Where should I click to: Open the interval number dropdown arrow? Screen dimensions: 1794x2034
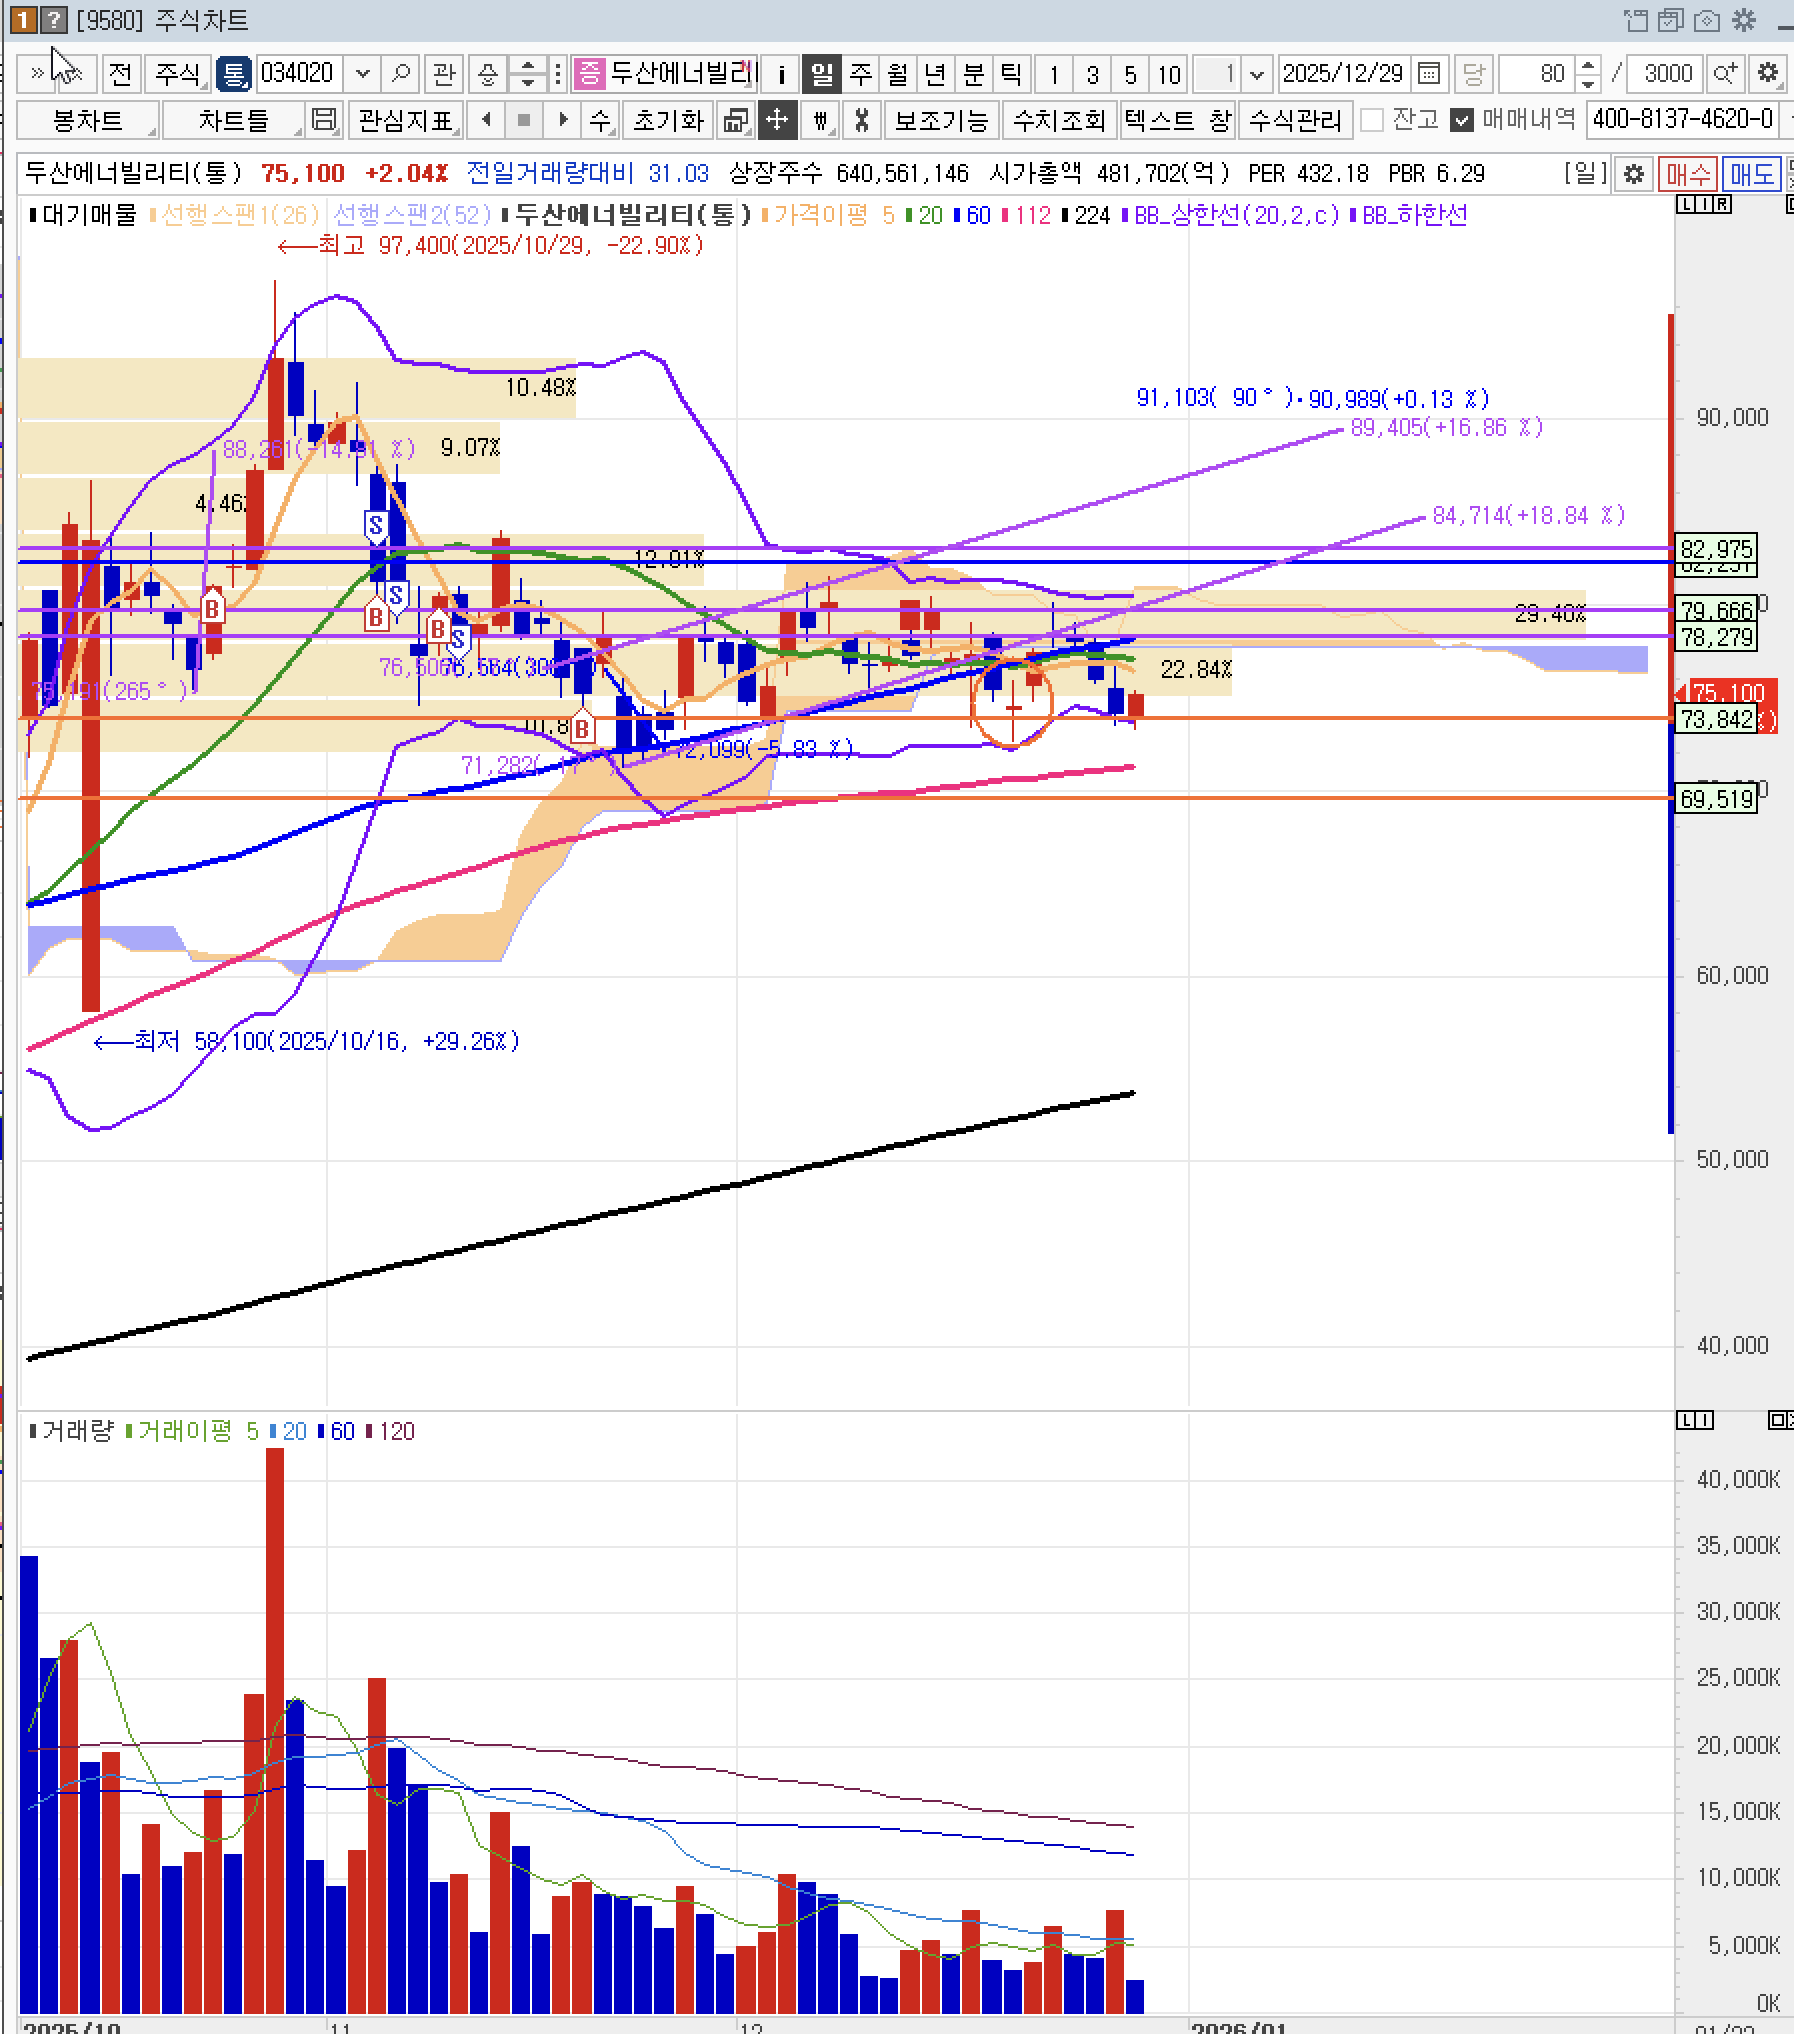pos(1257,74)
